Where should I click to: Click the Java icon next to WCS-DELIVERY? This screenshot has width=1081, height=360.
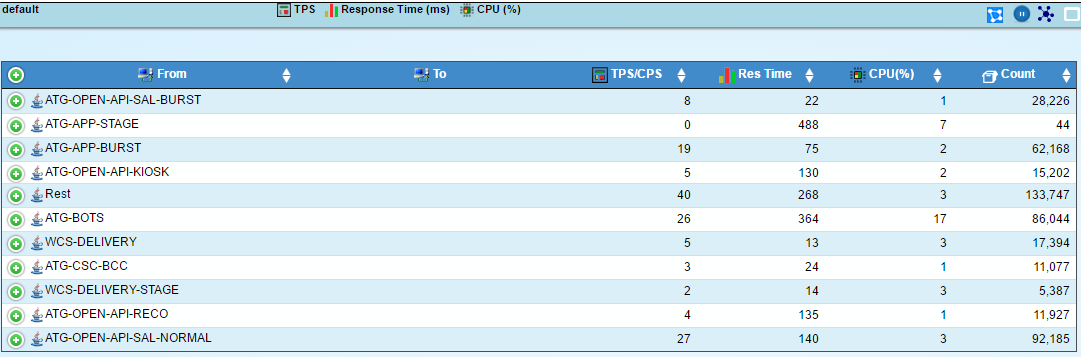37,243
